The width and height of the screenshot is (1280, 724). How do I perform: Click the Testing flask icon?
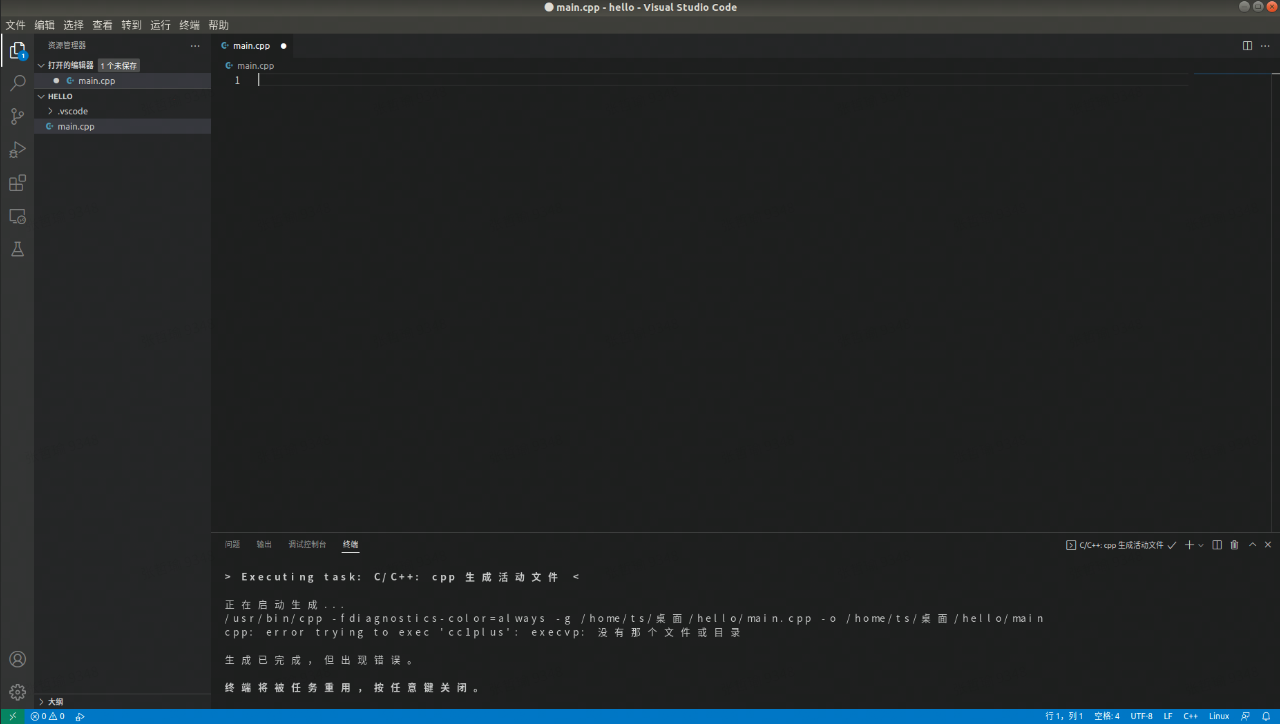tap(16, 249)
